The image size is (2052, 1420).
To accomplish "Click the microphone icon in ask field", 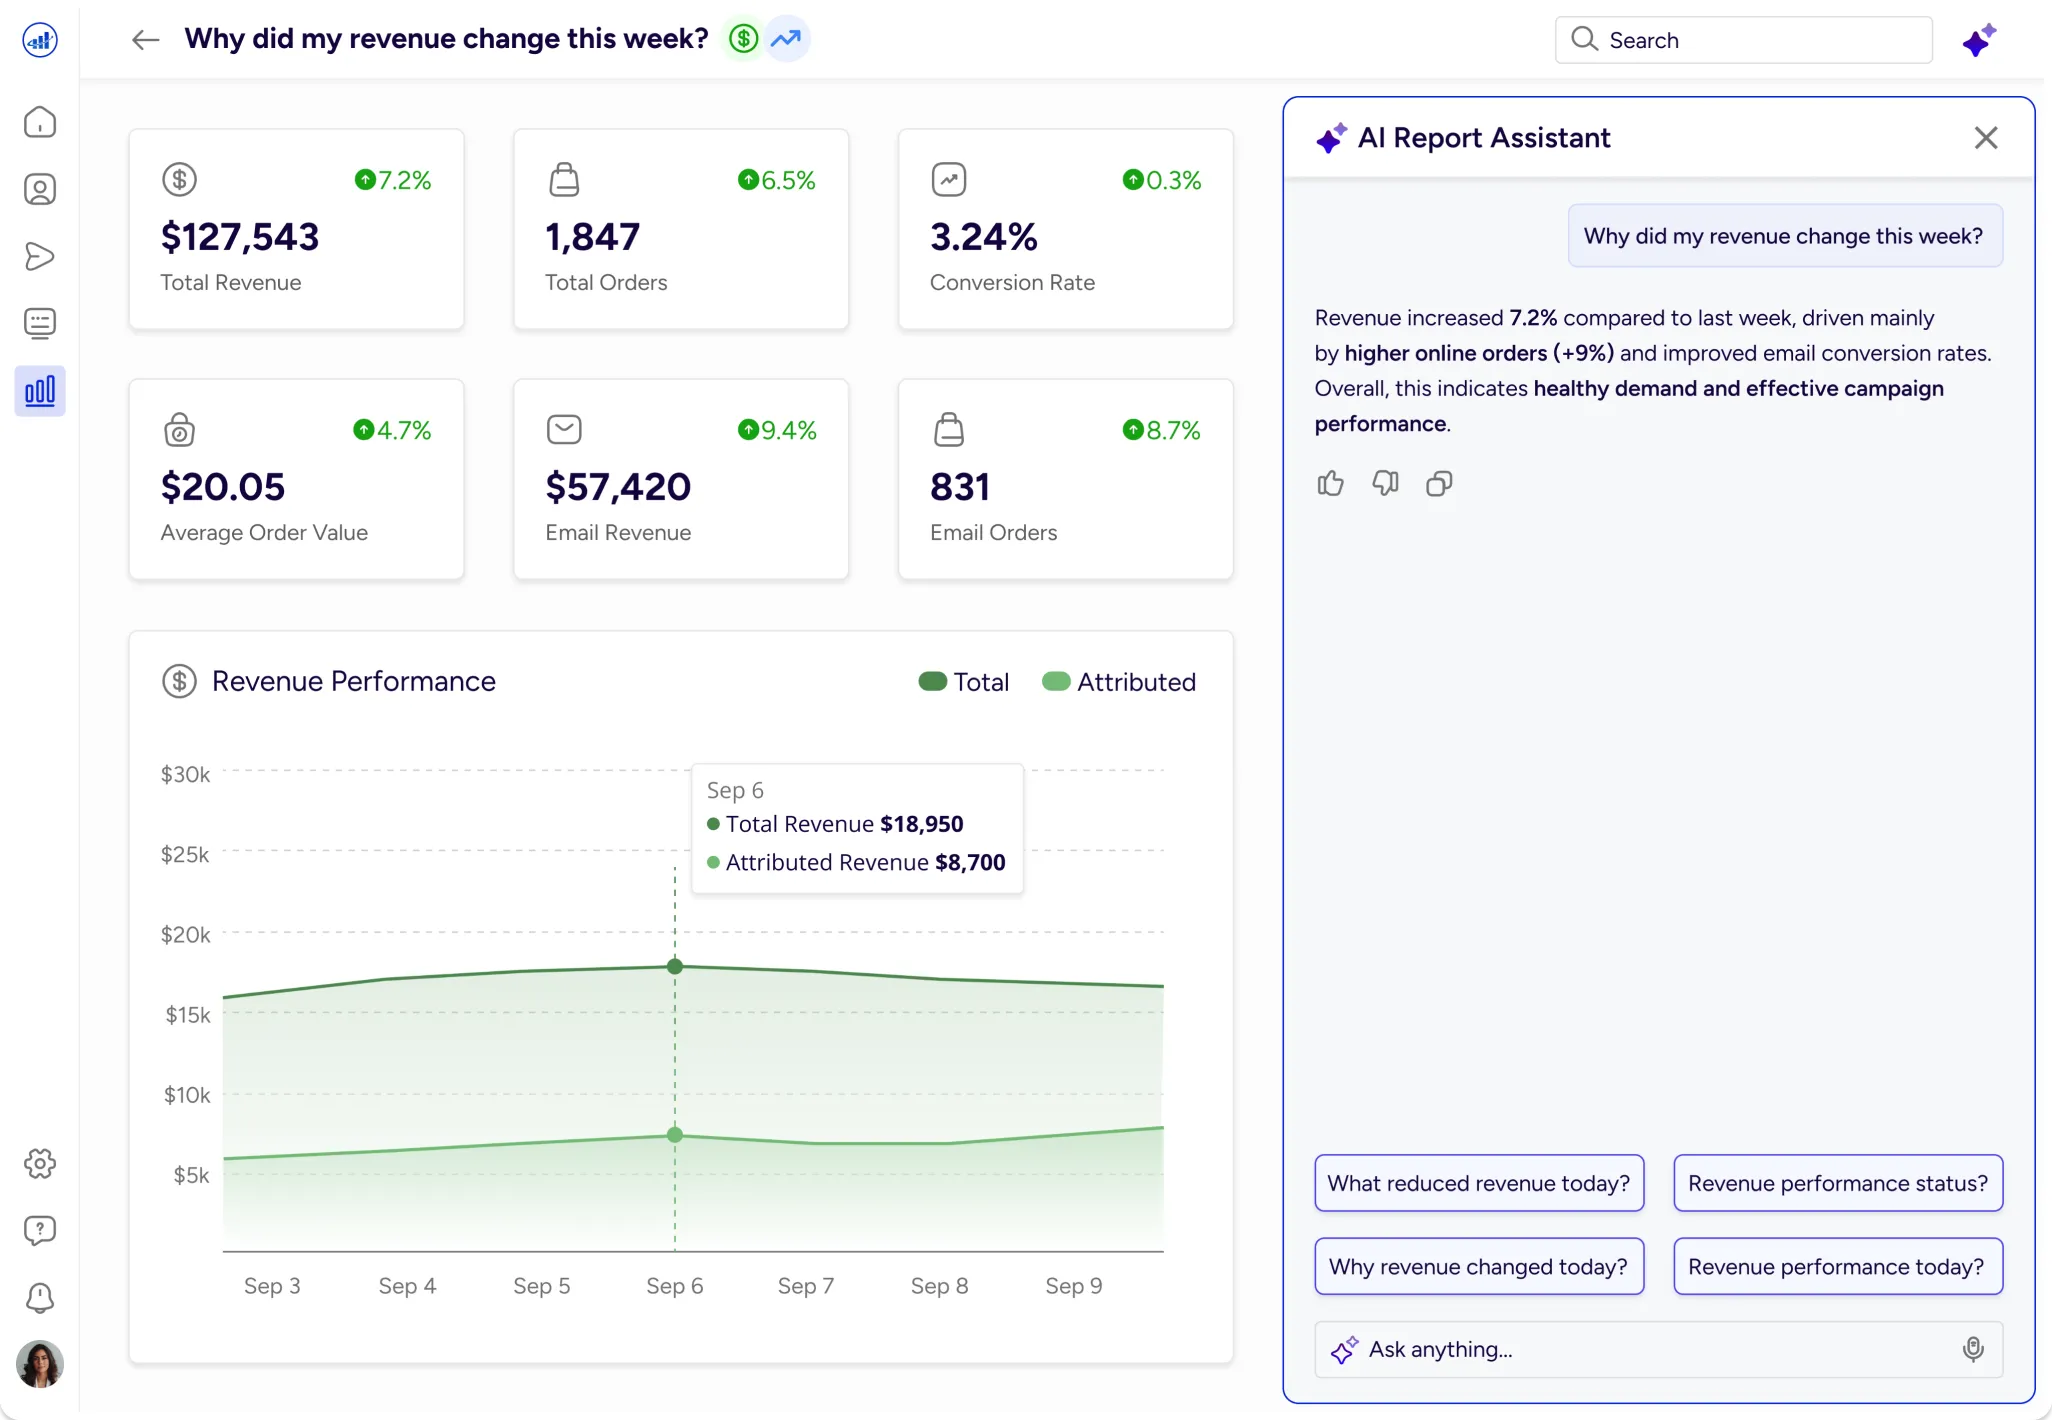I will [1972, 1349].
